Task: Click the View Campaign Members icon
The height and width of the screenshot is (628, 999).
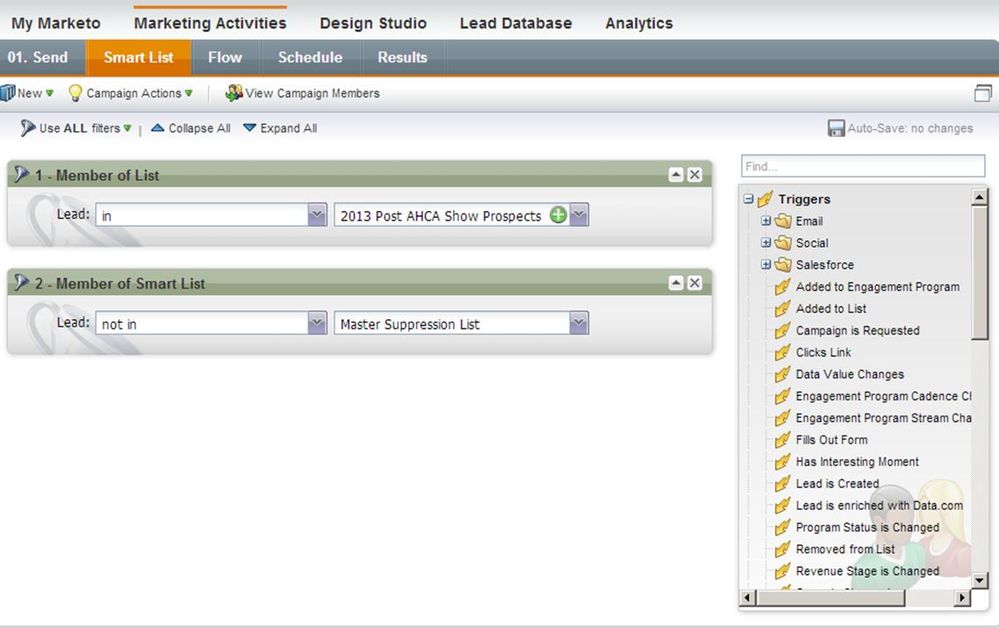Action: [234, 93]
